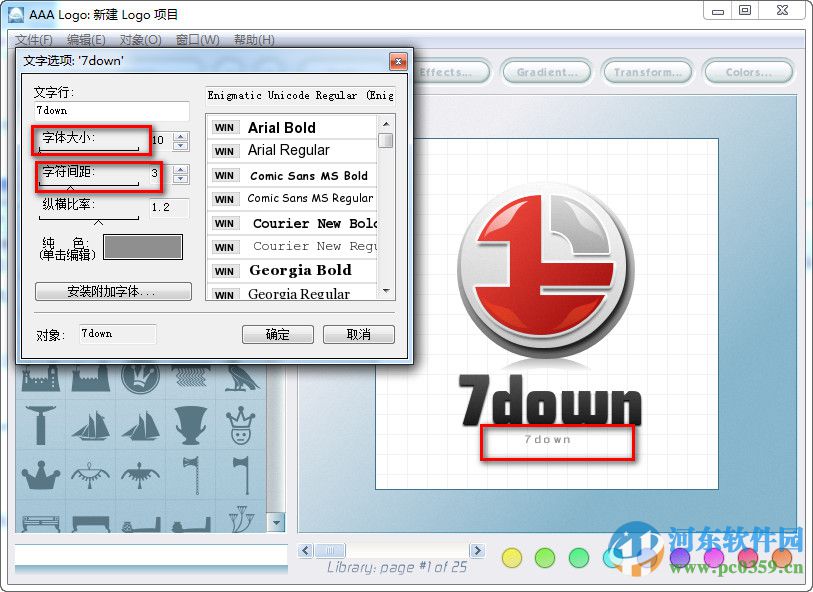Pick the crown emblem inside a circle
Viewport: 813px width, 592px height.
click(141, 378)
